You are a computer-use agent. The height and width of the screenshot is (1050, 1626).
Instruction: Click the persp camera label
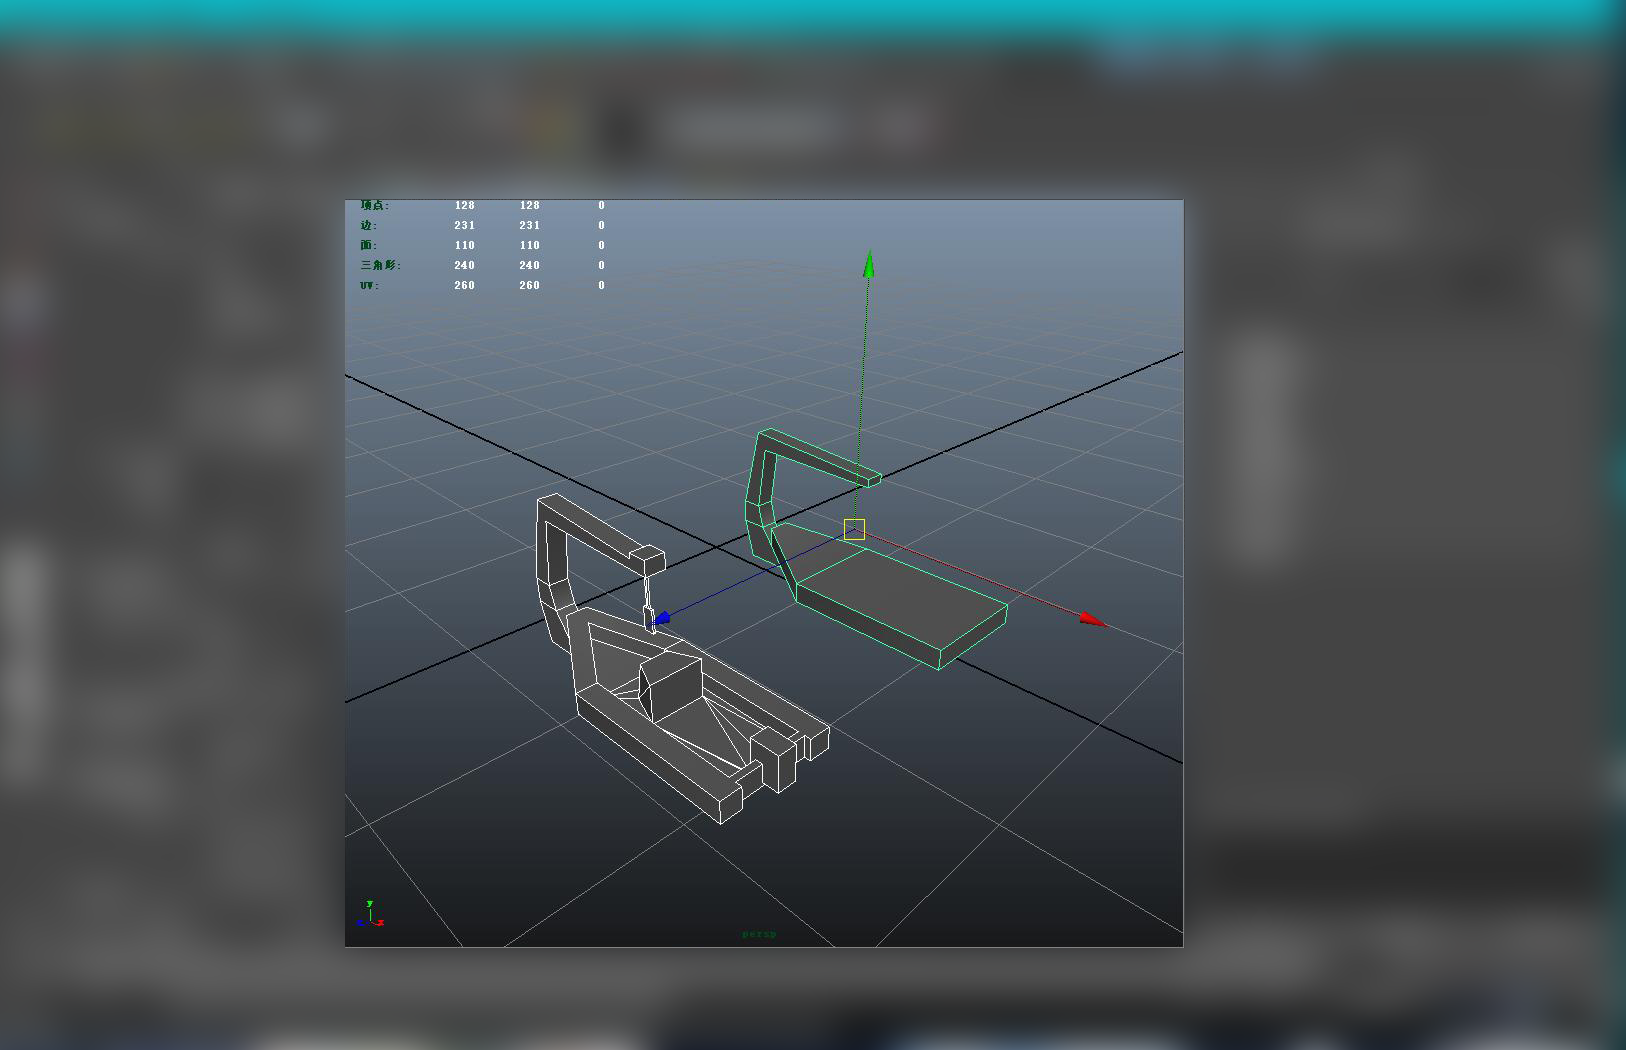(x=759, y=934)
